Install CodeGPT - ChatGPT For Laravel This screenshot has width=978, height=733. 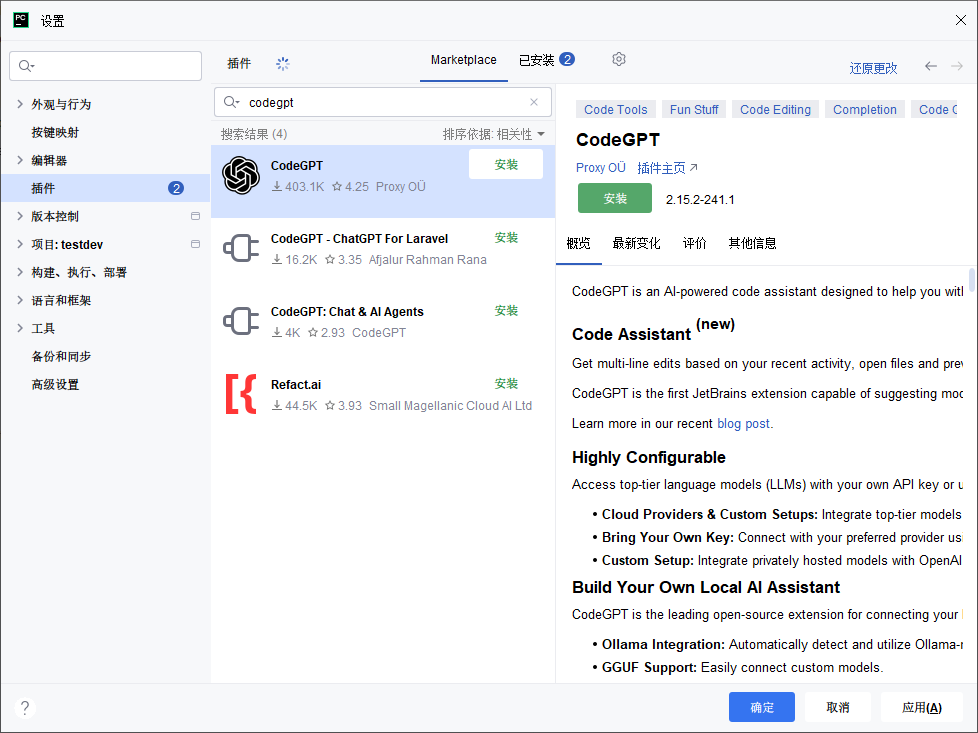(506, 238)
